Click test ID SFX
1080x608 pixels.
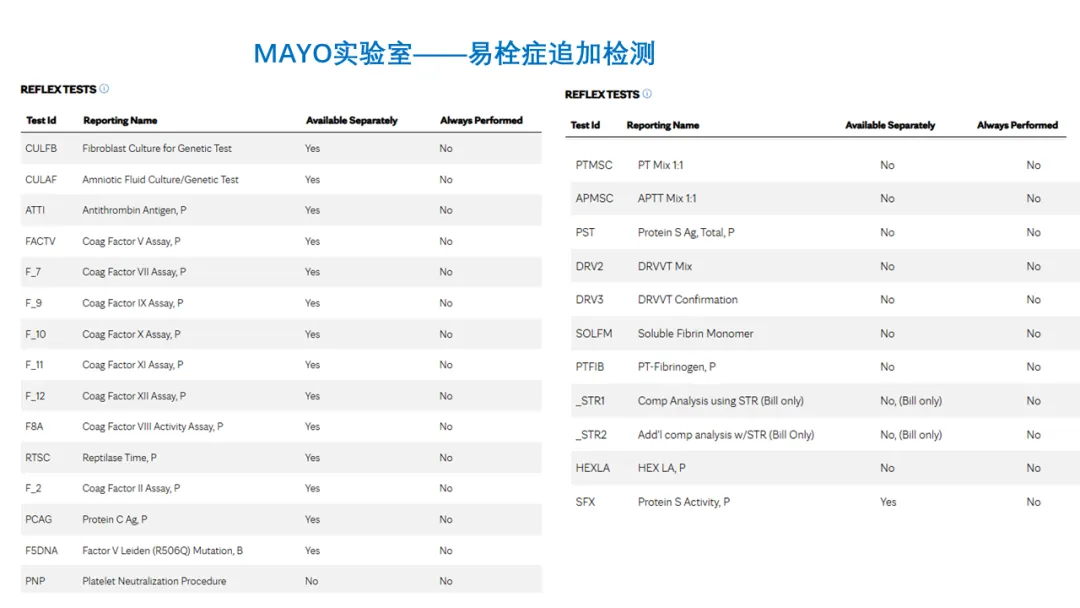(585, 502)
